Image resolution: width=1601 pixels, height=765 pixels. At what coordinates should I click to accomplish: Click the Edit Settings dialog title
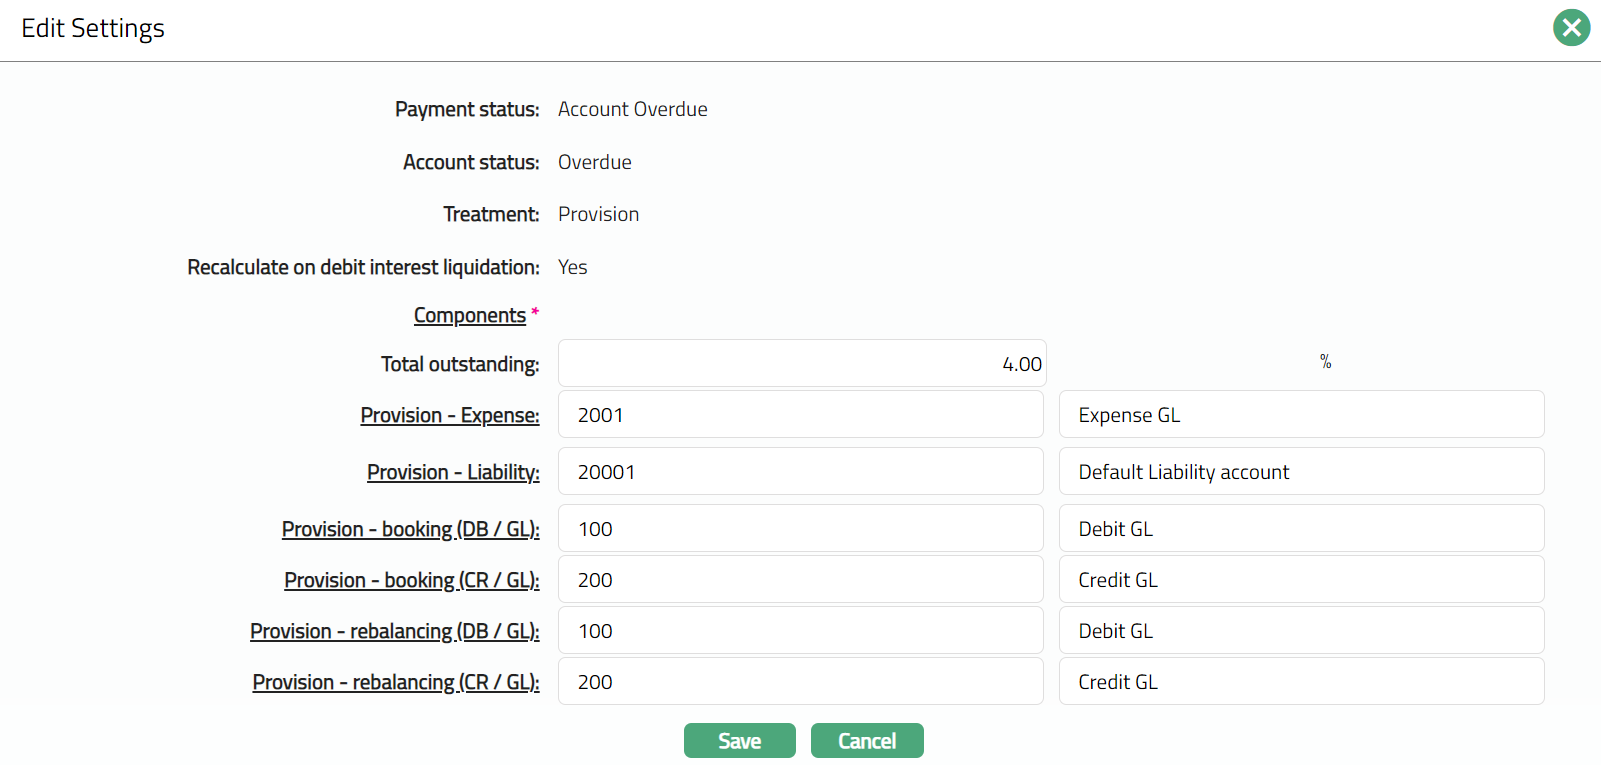click(x=93, y=28)
